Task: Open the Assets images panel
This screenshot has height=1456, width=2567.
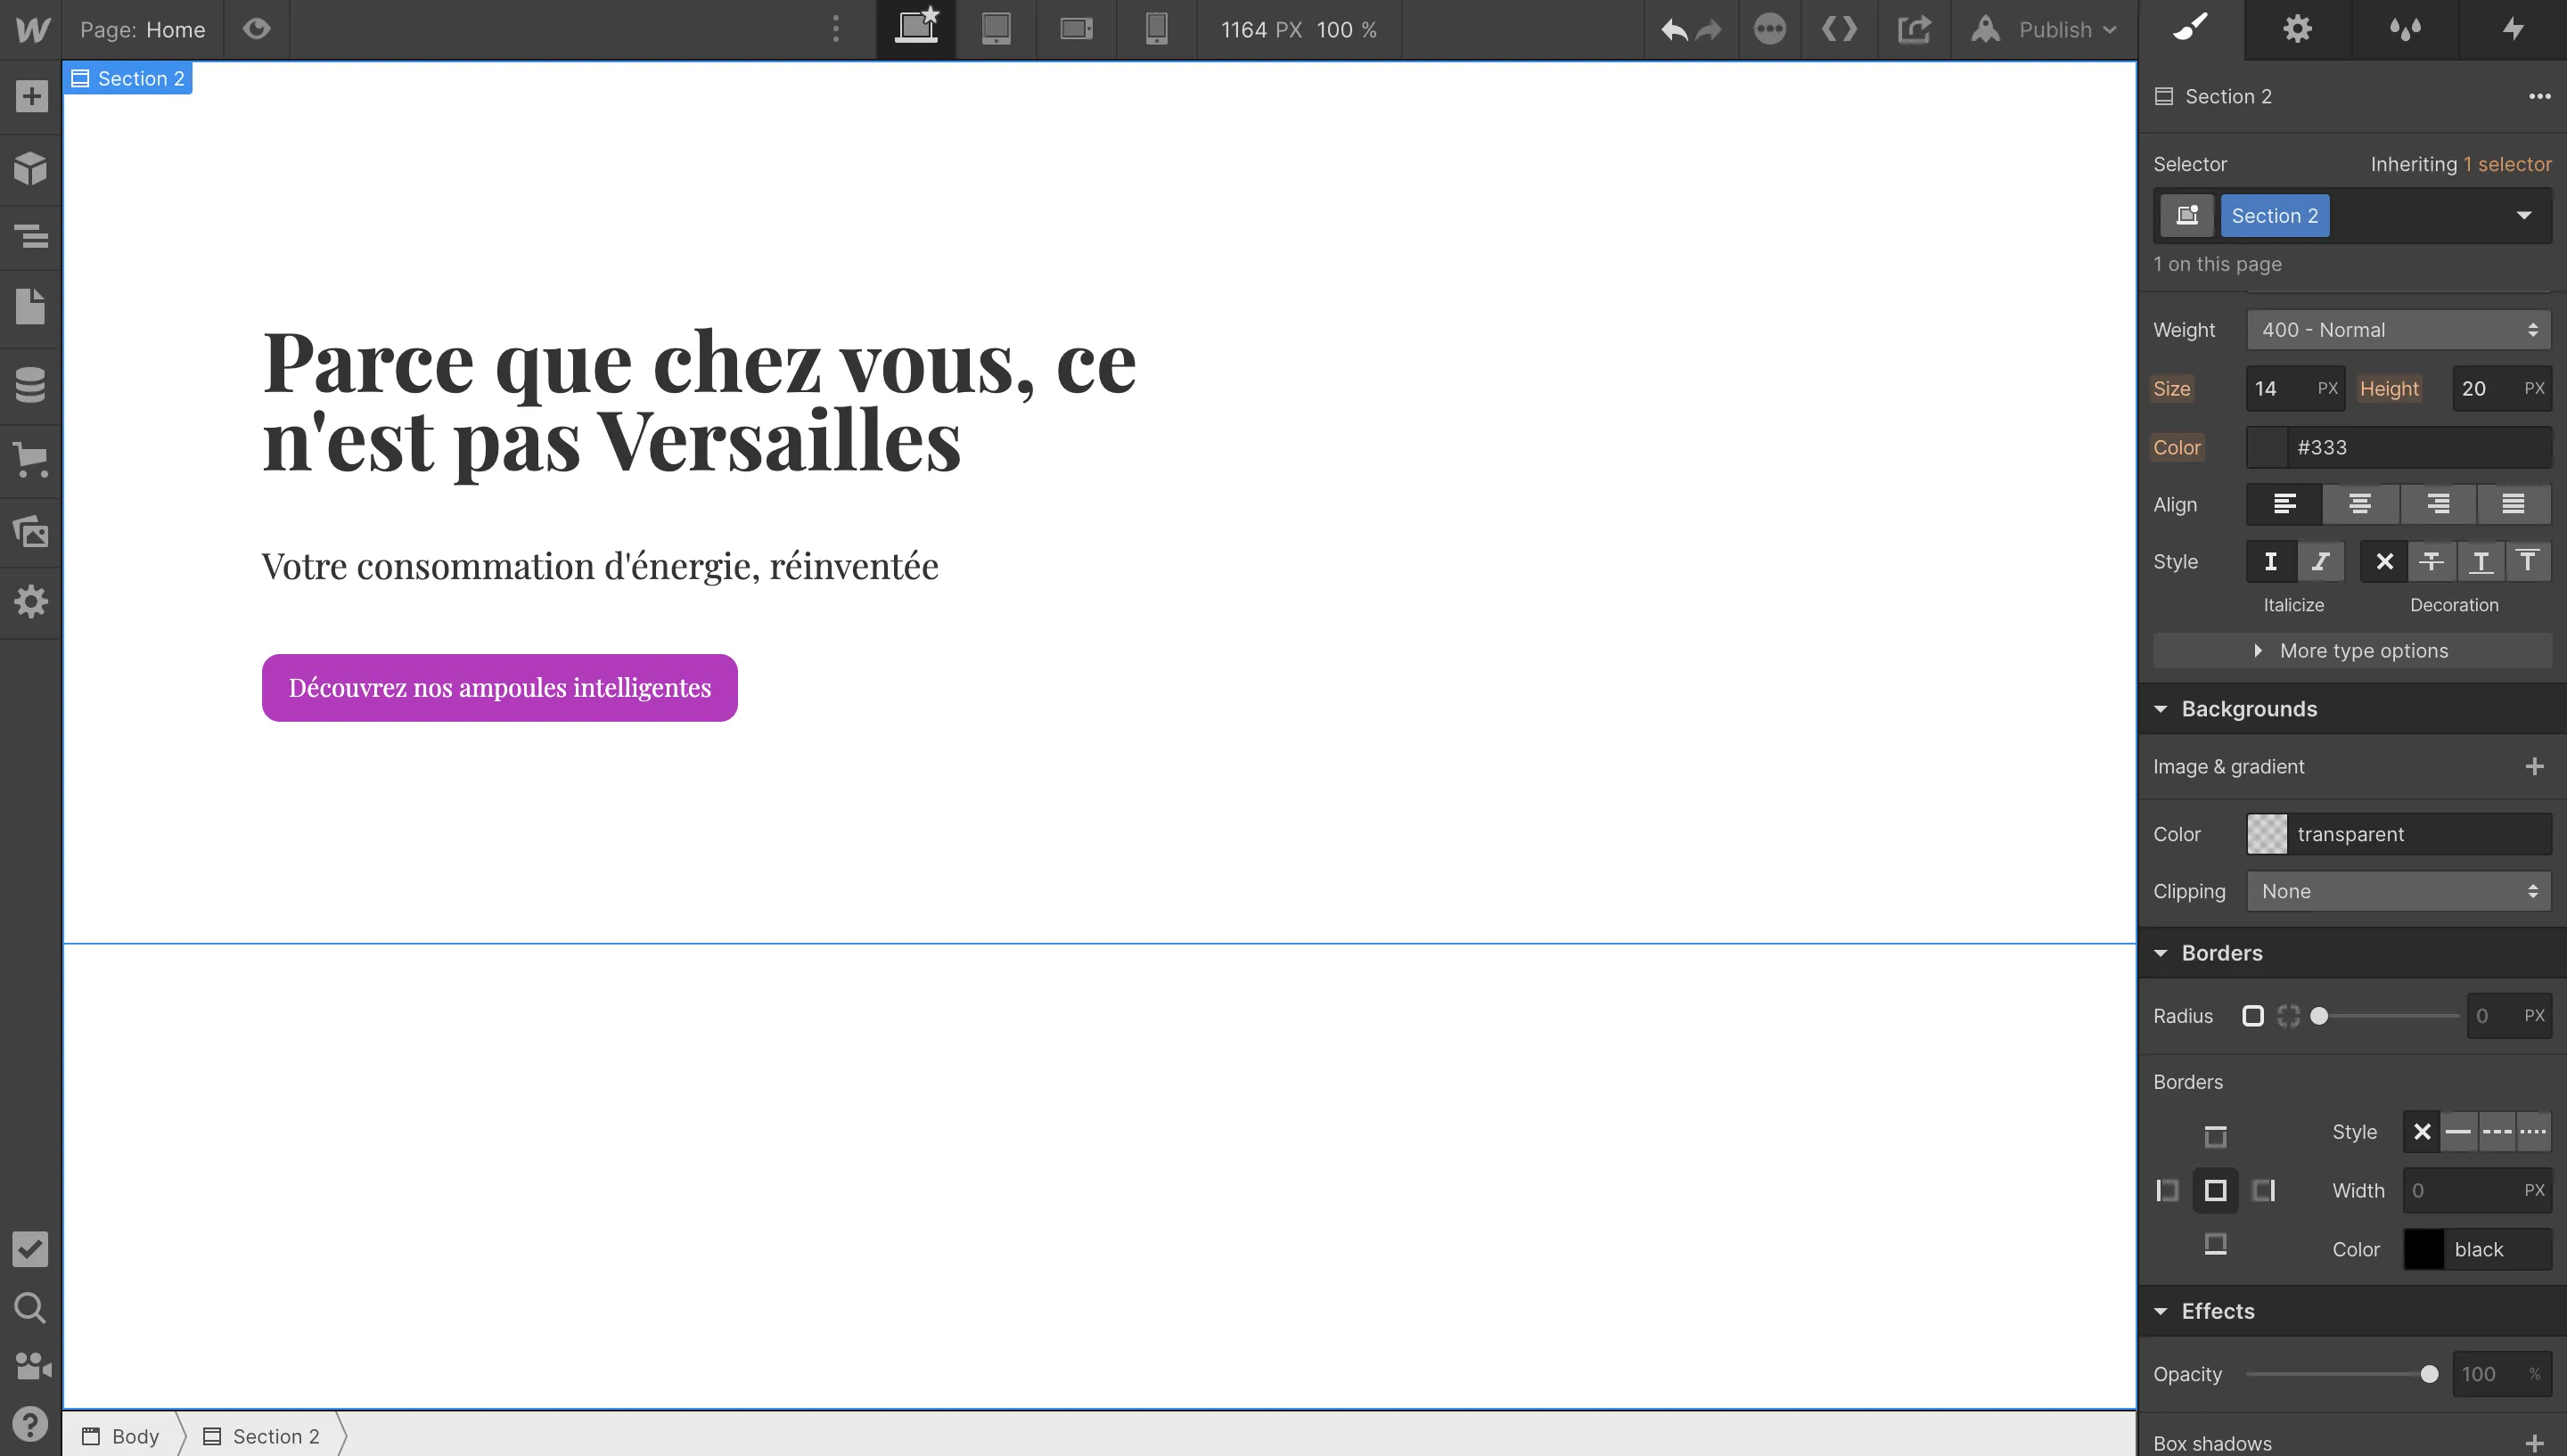Action: click(x=31, y=530)
